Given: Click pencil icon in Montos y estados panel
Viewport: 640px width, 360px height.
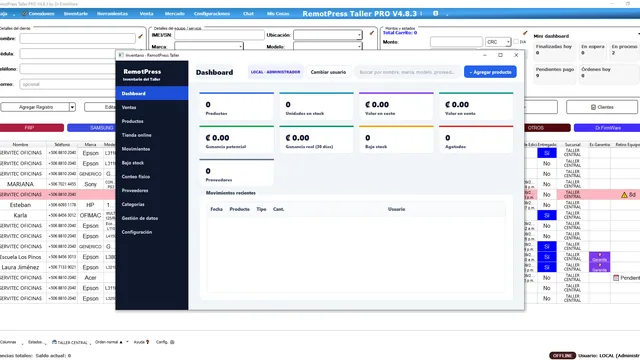Looking at the screenshot, I should click(525, 33).
